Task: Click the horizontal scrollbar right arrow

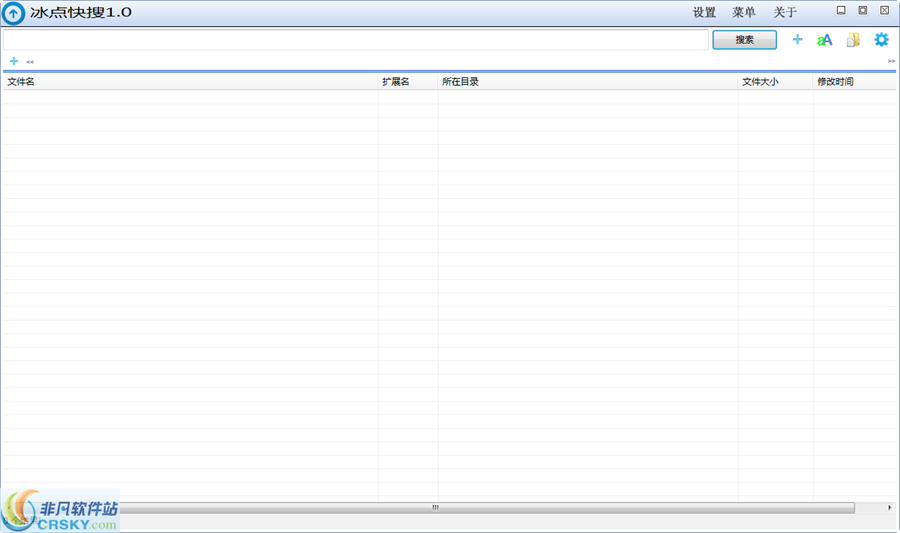Action: pyautogui.click(x=889, y=508)
